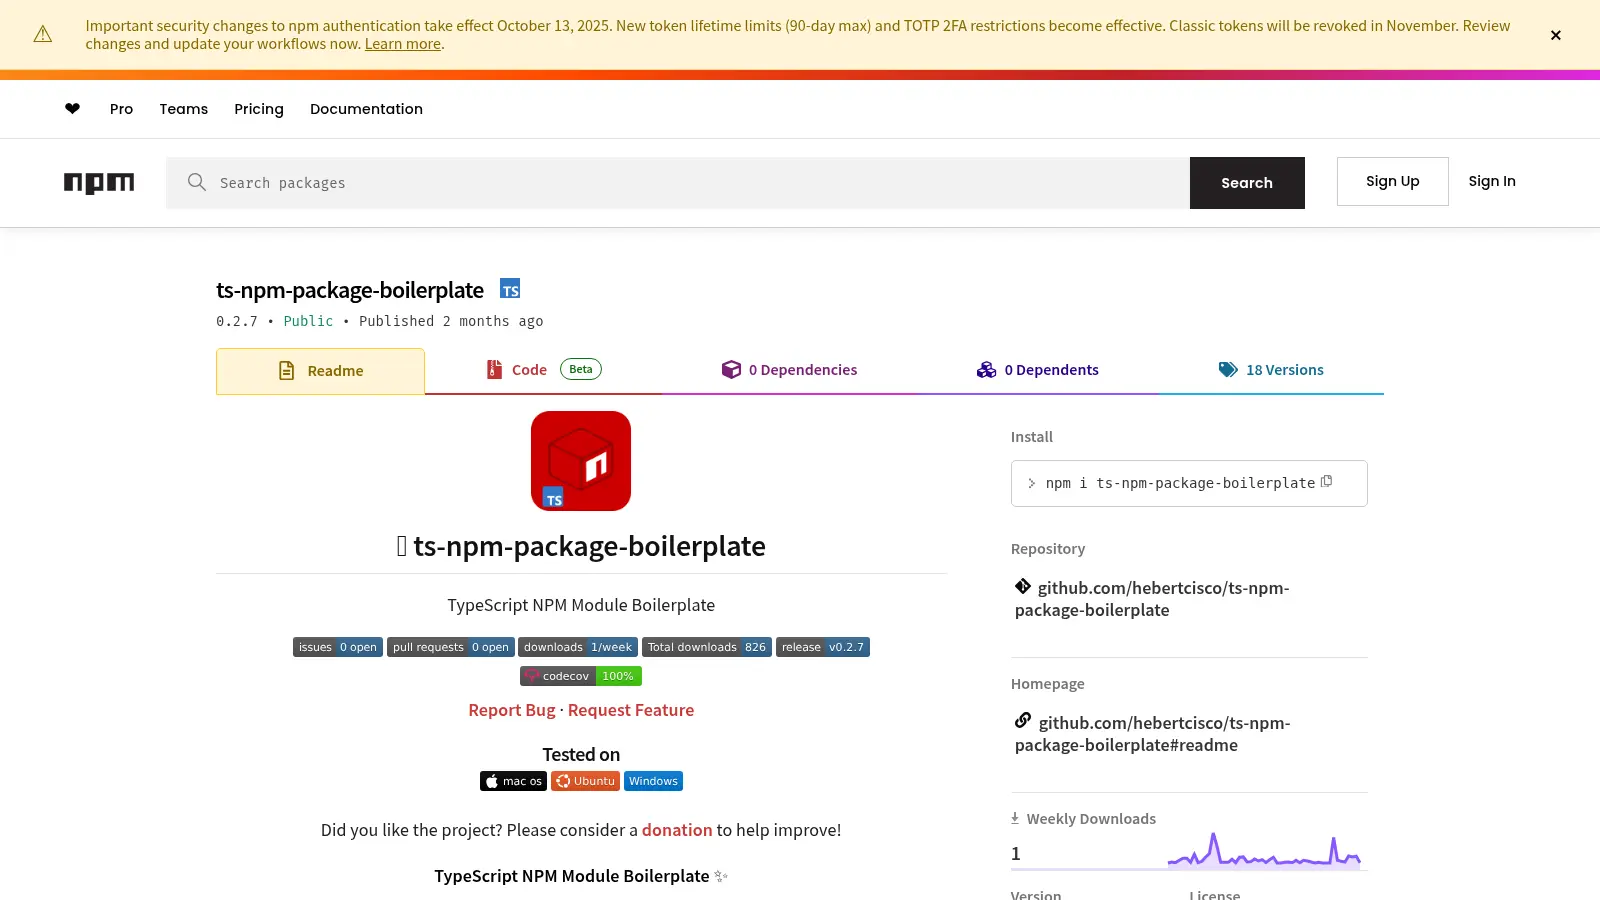Click the mac os badge

513,781
